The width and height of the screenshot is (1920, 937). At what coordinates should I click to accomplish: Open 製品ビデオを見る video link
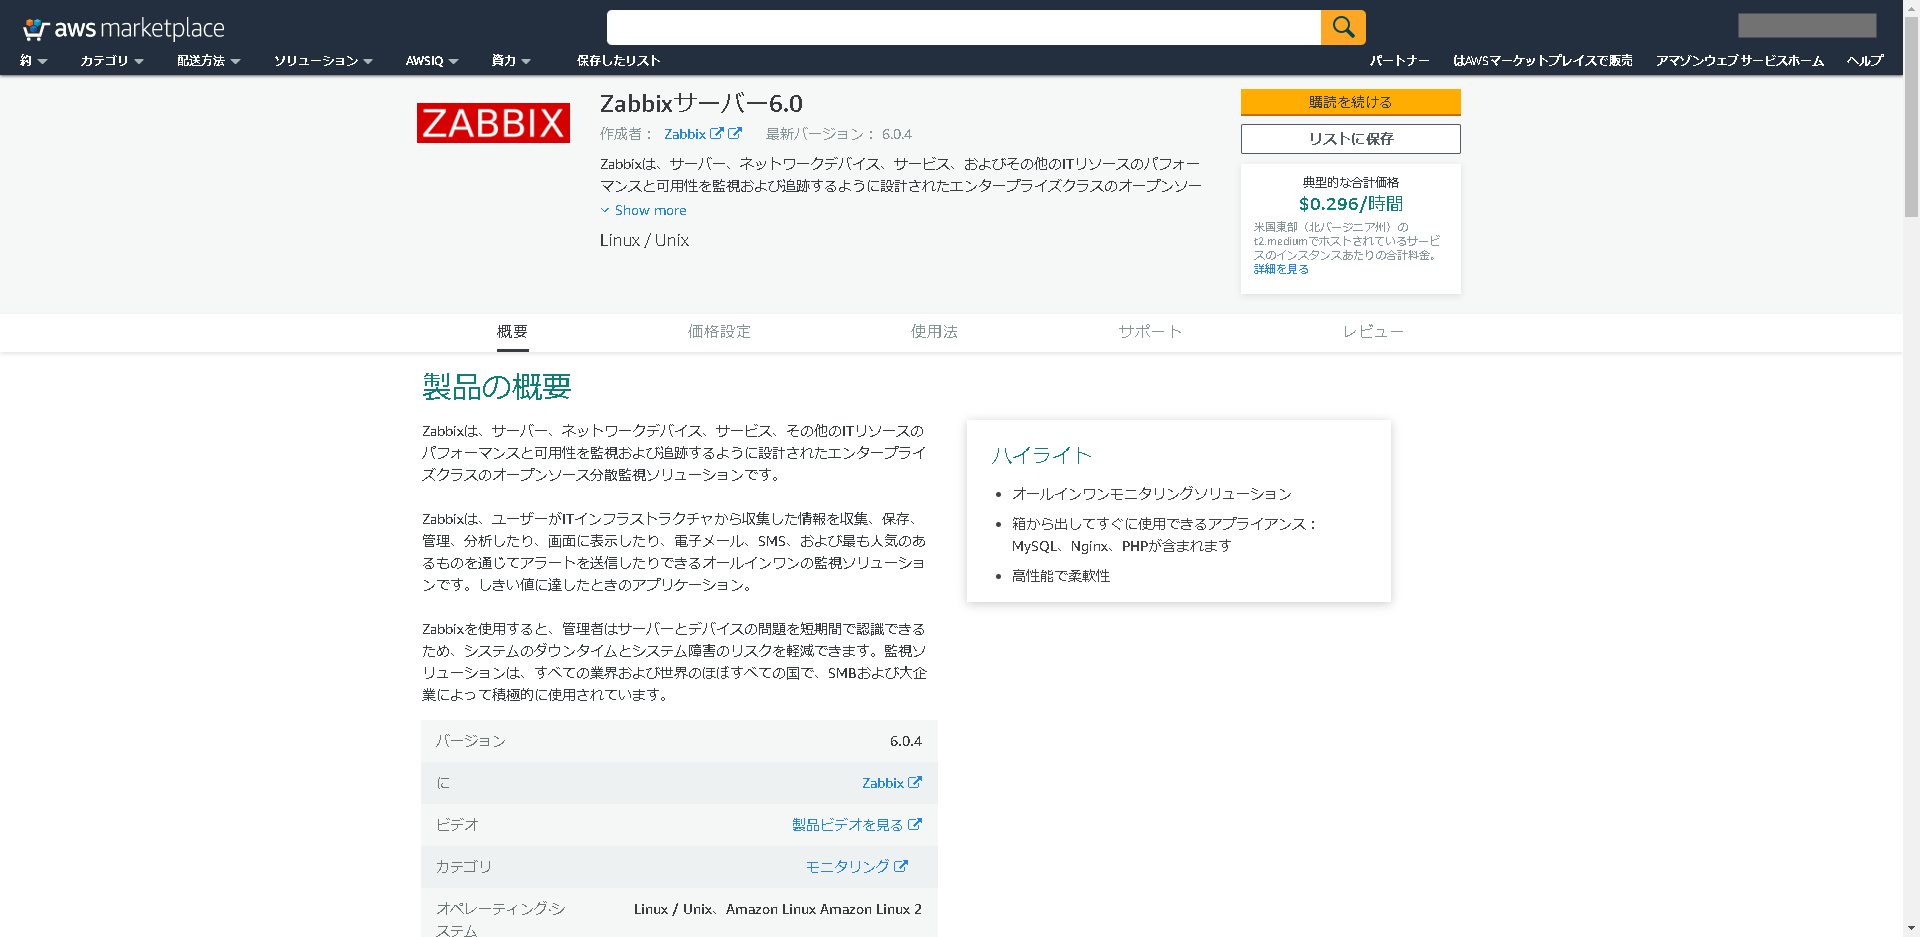tap(847, 825)
